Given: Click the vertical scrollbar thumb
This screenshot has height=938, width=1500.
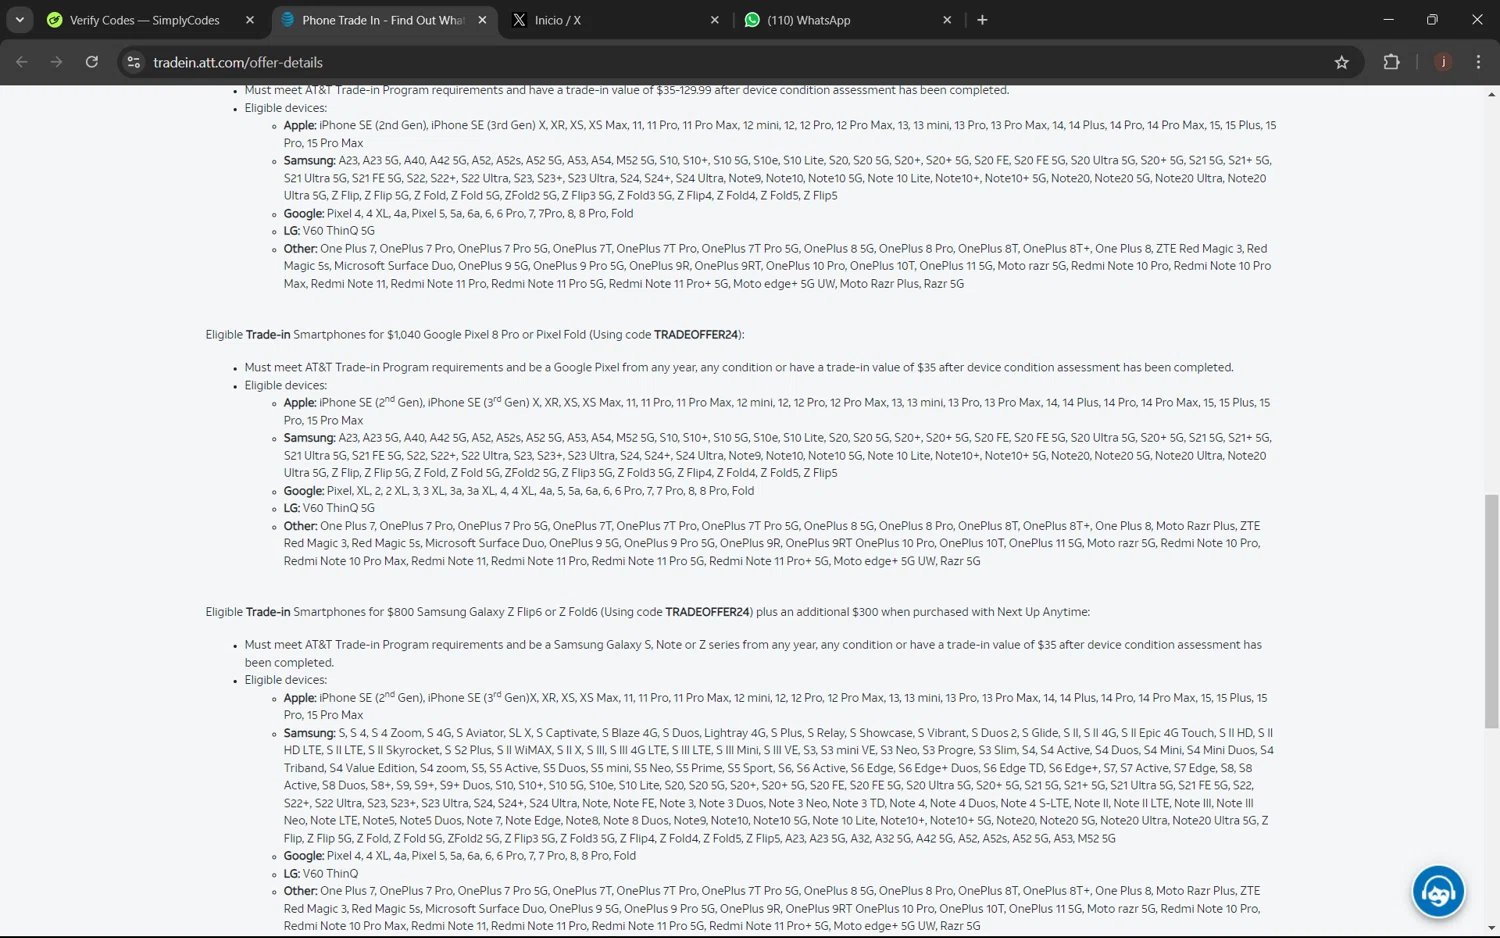Looking at the screenshot, I should tap(1491, 611).
